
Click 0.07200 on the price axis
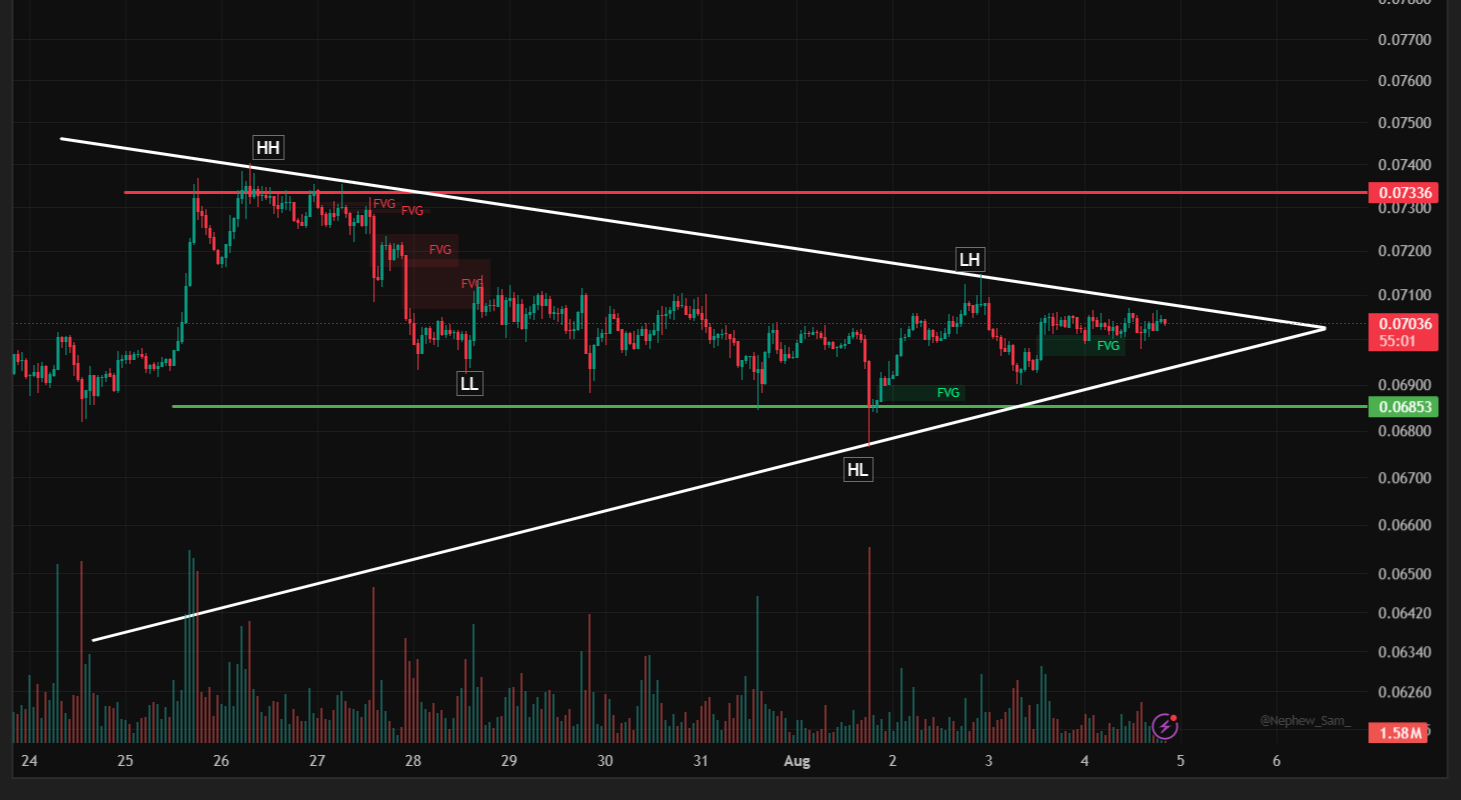tap(1405, 250)
